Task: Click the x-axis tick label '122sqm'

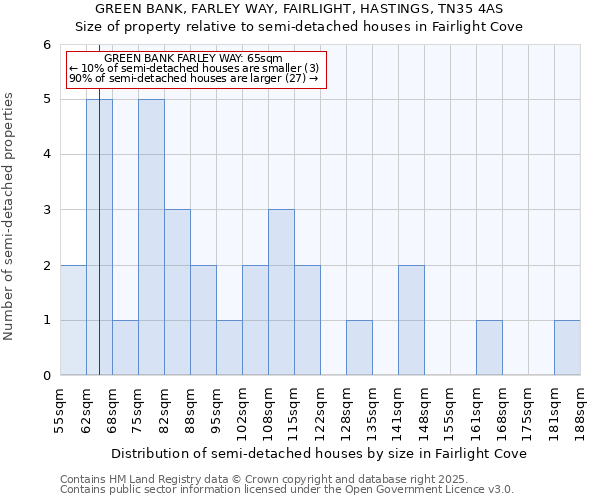Action: click(320, 415)
